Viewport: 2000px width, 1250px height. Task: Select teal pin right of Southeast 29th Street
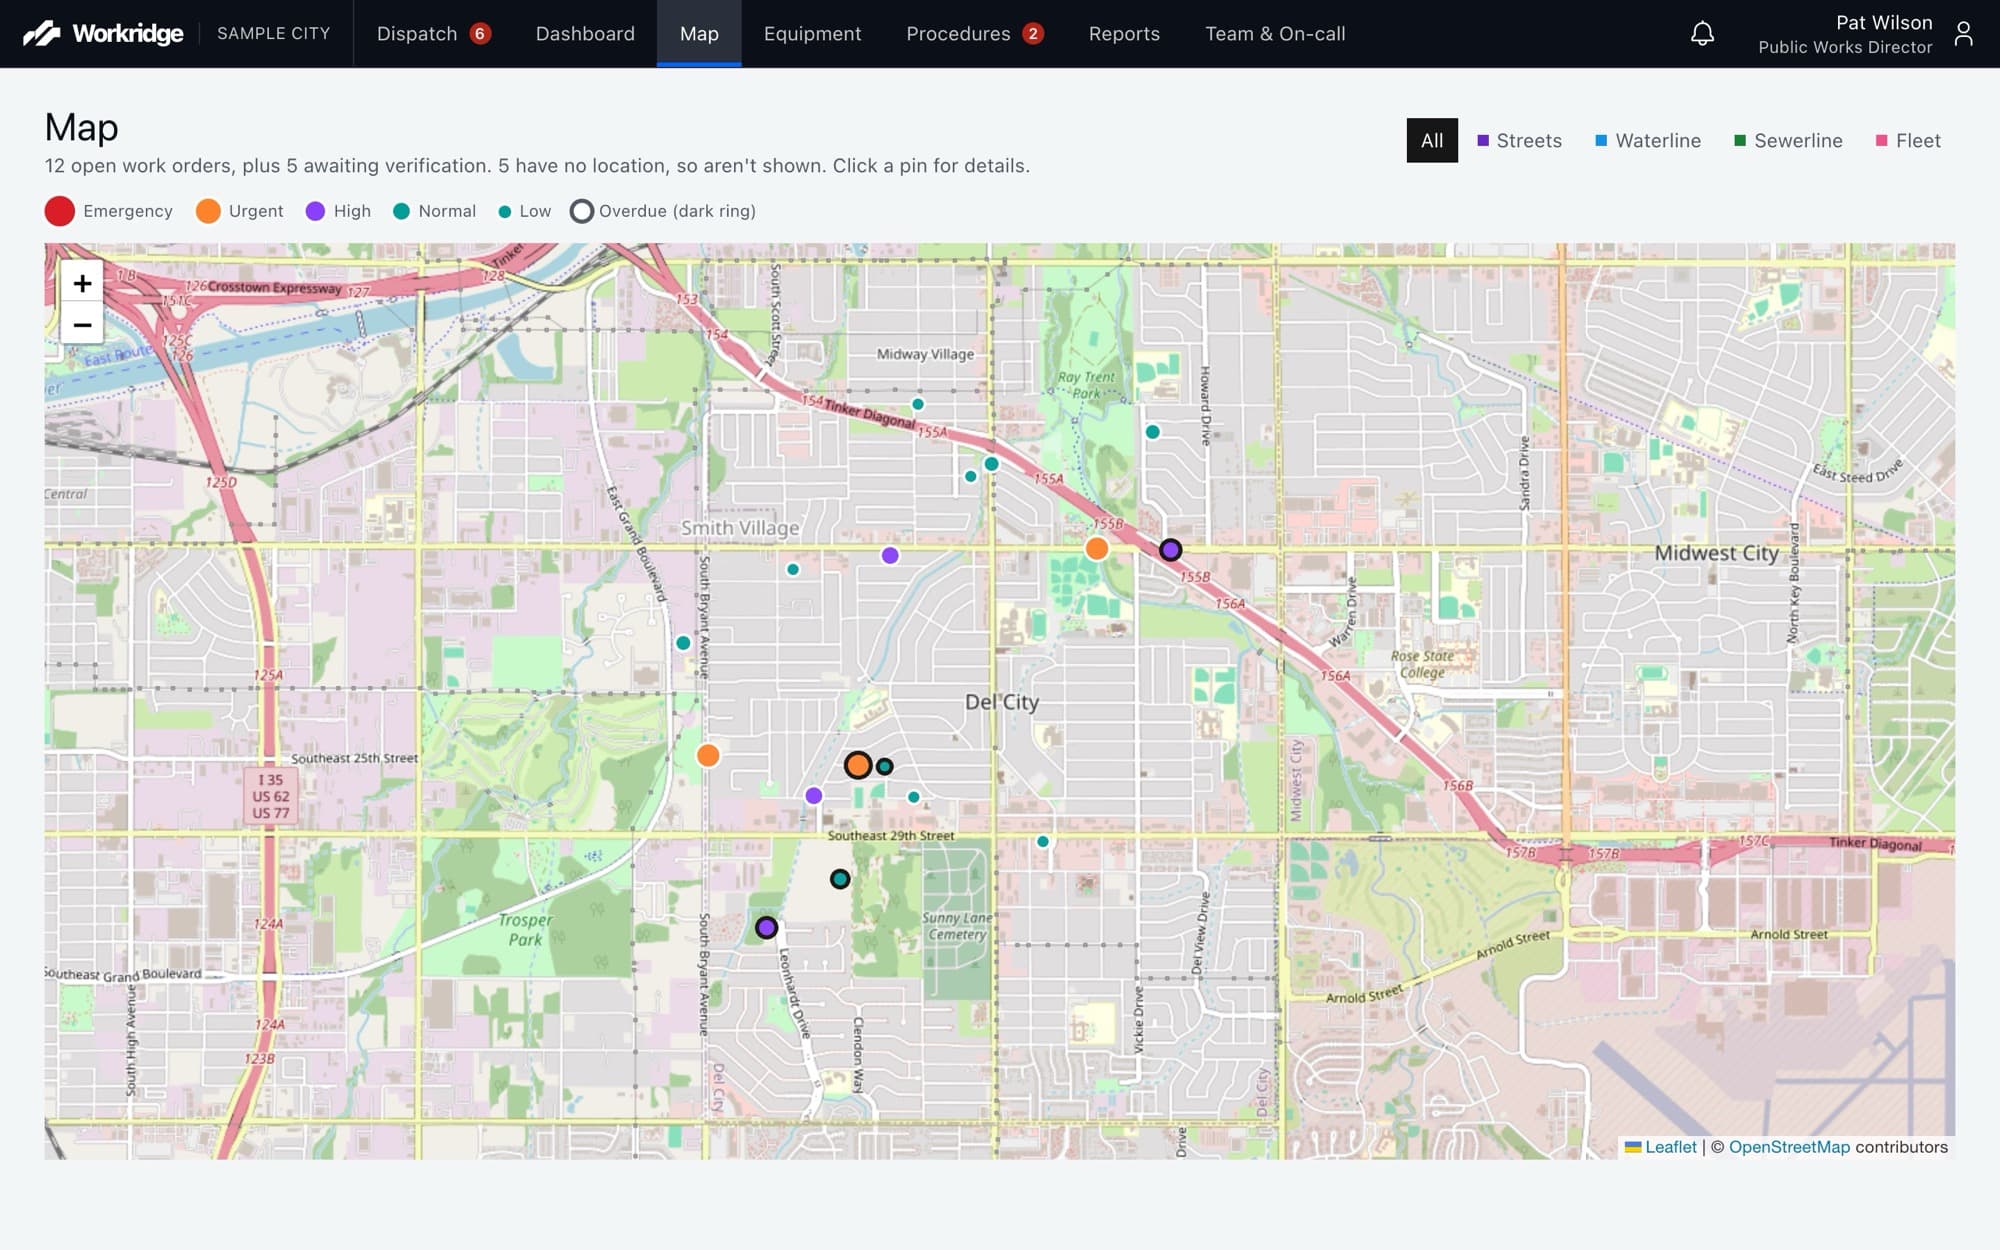(x=1043, y=842)
